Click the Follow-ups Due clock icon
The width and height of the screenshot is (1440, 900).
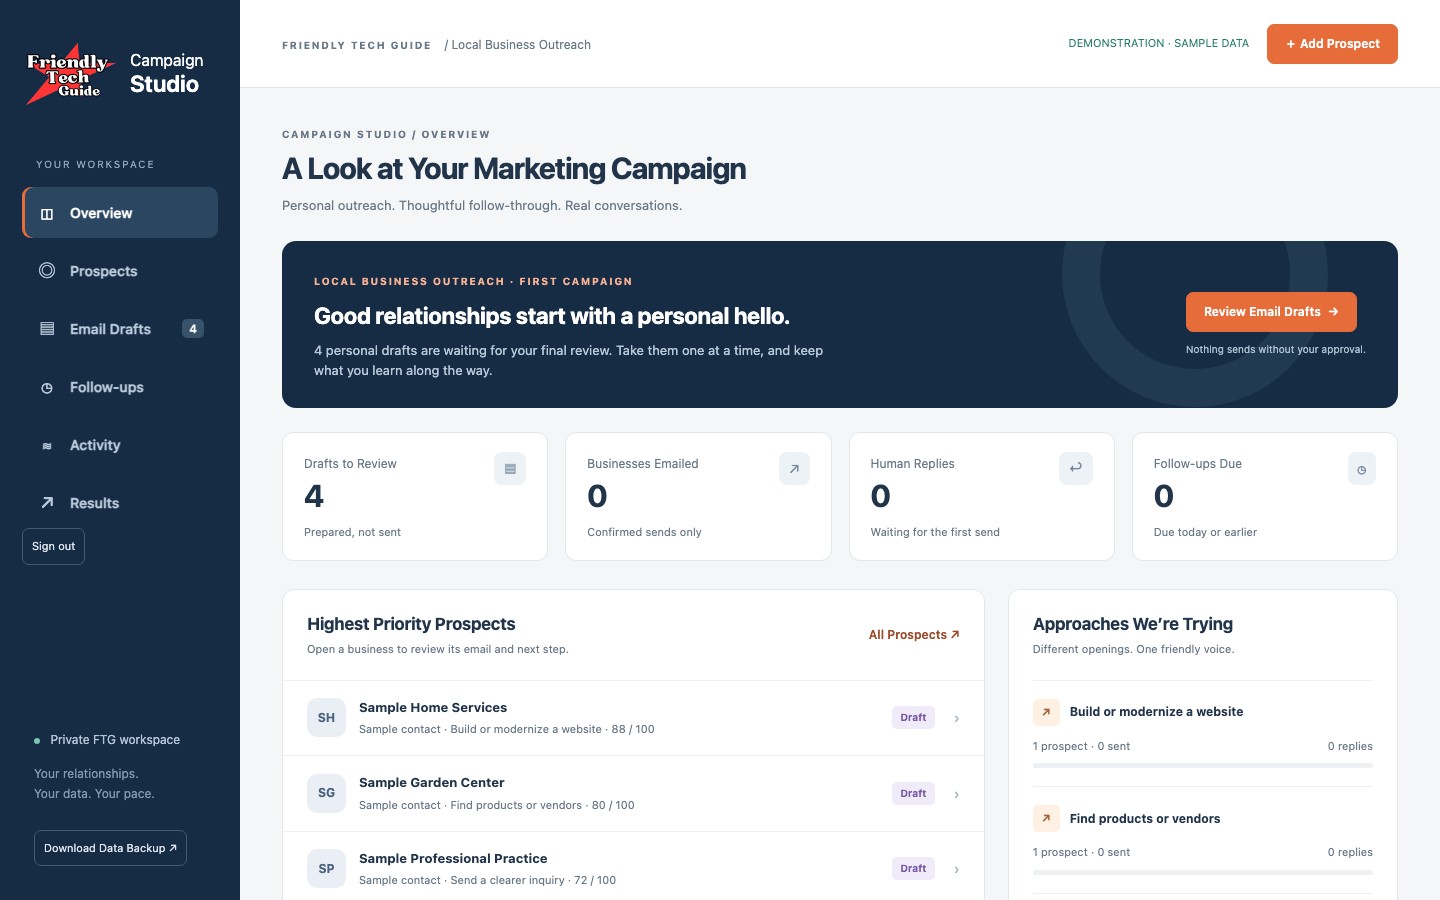(x=1361, y=468)
